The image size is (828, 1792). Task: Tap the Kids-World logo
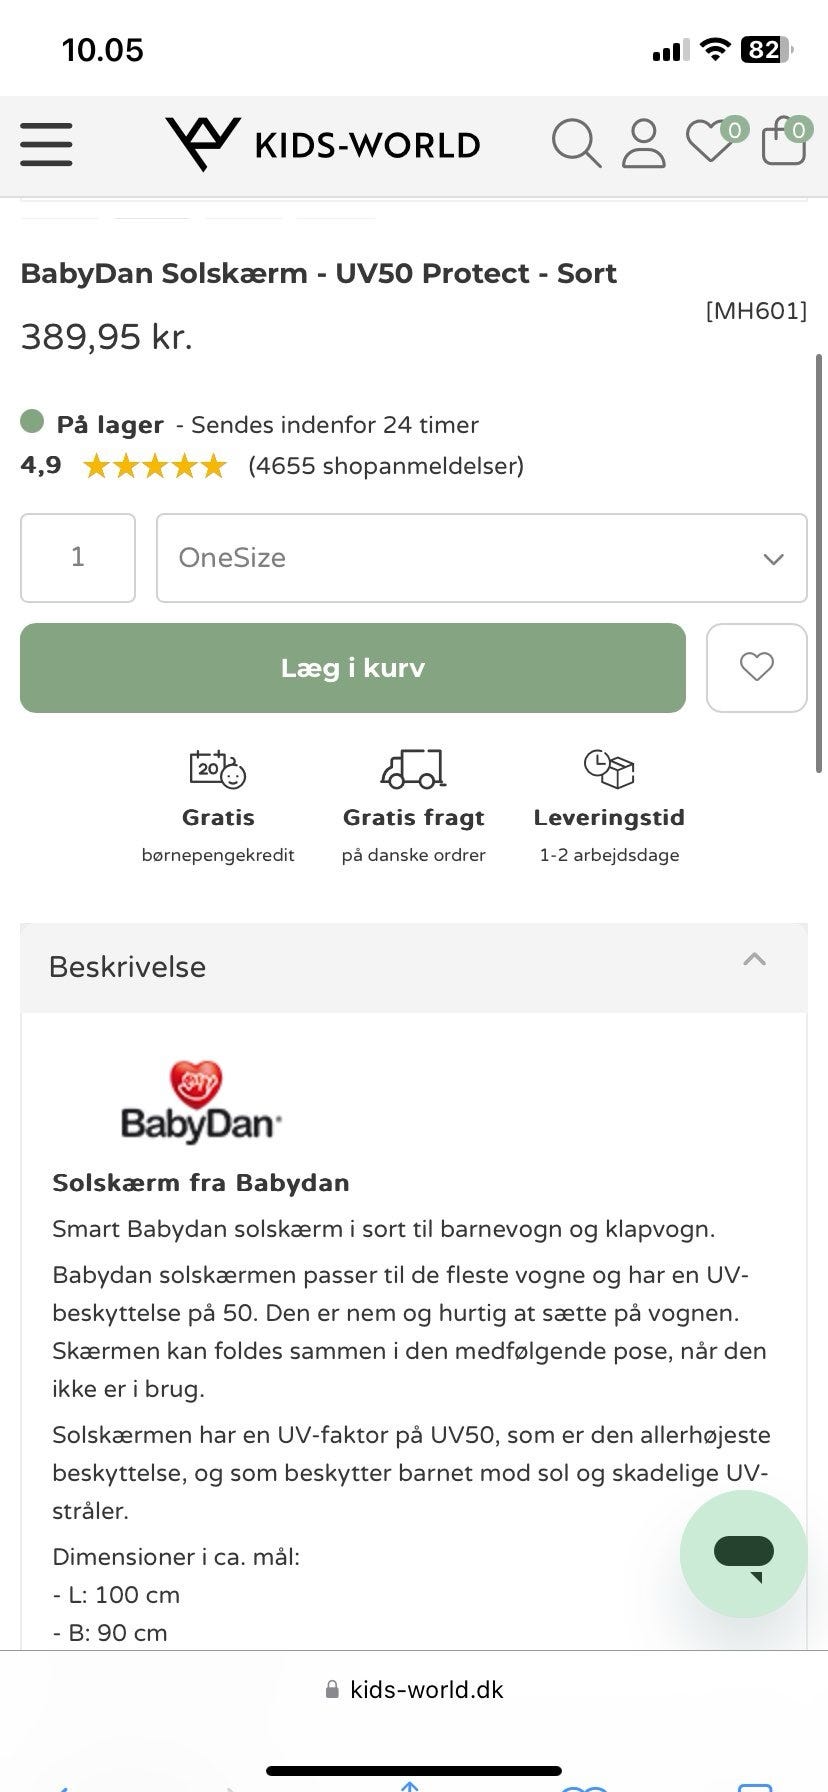[x=323, y=144]
